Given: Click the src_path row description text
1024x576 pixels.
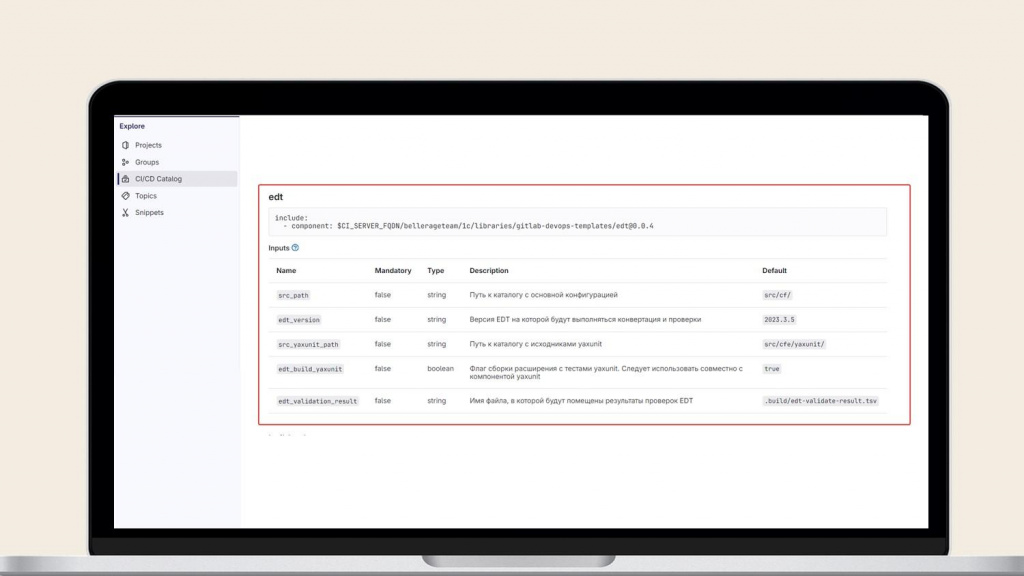Looking at the screenshot, I should click(543, 295).
